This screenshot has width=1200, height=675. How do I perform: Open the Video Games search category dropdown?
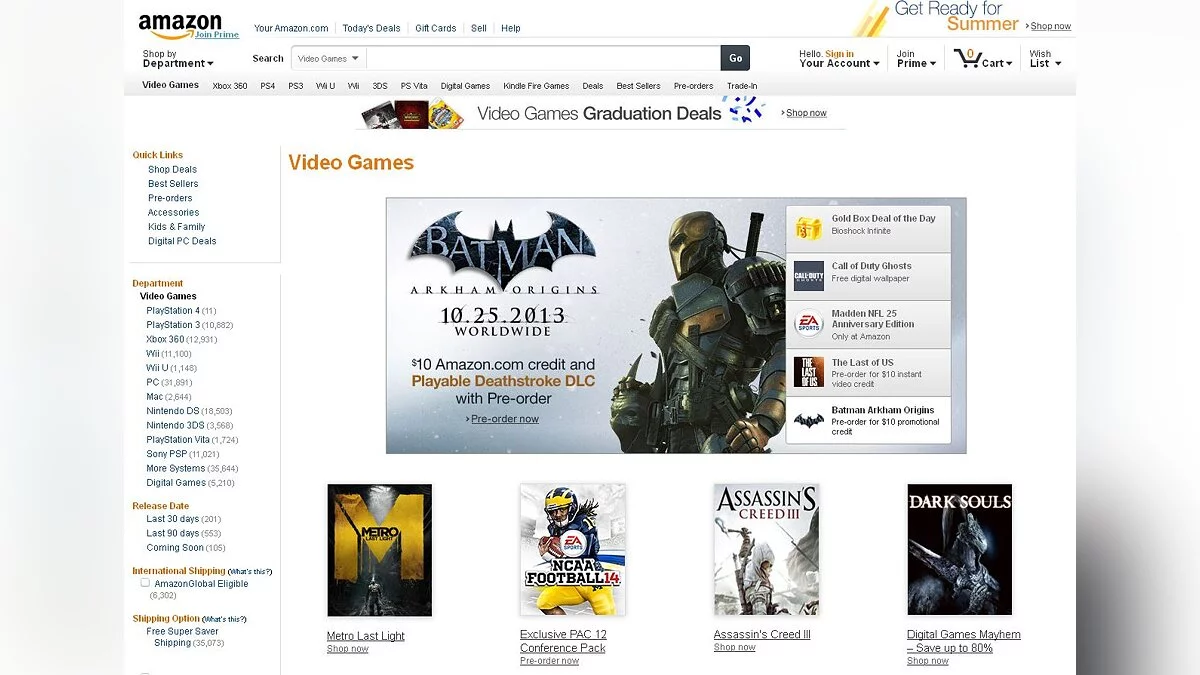point(329,58)
